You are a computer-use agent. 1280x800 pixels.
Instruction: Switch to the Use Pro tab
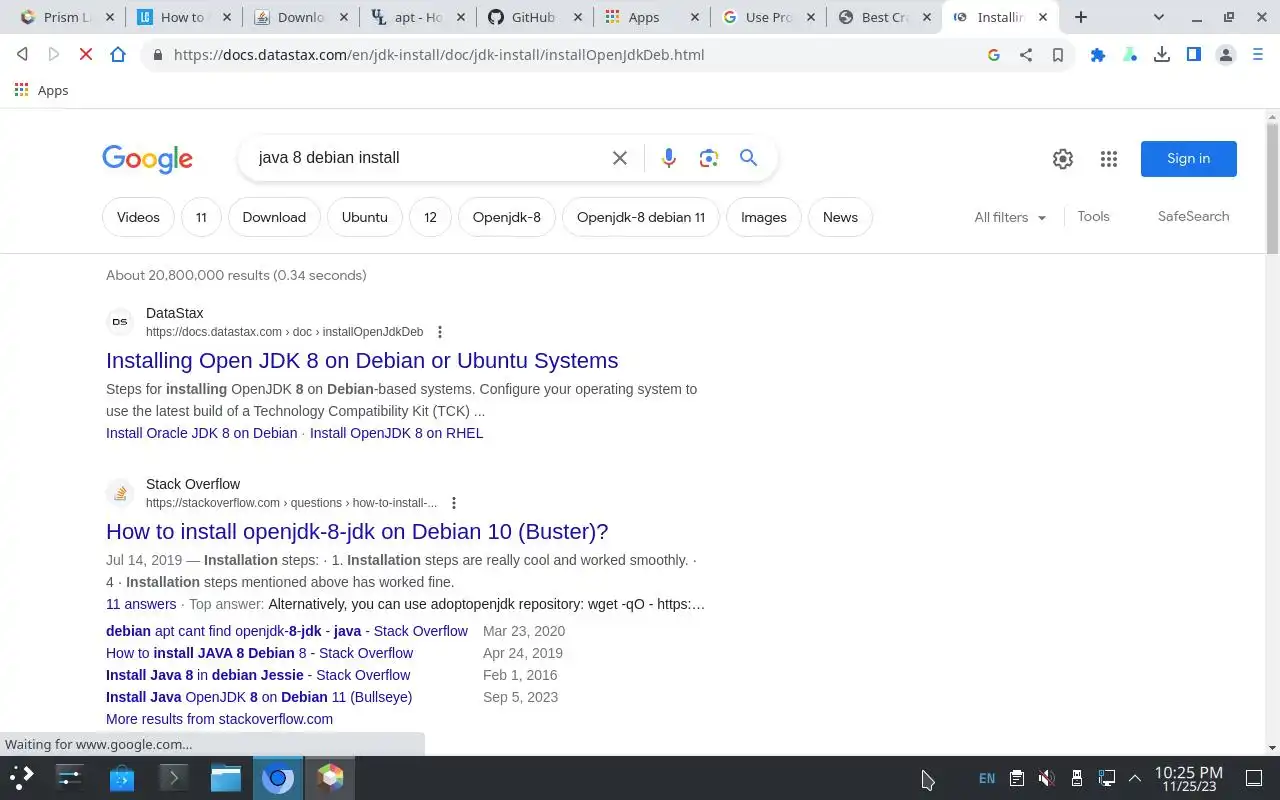click(768, 17)
